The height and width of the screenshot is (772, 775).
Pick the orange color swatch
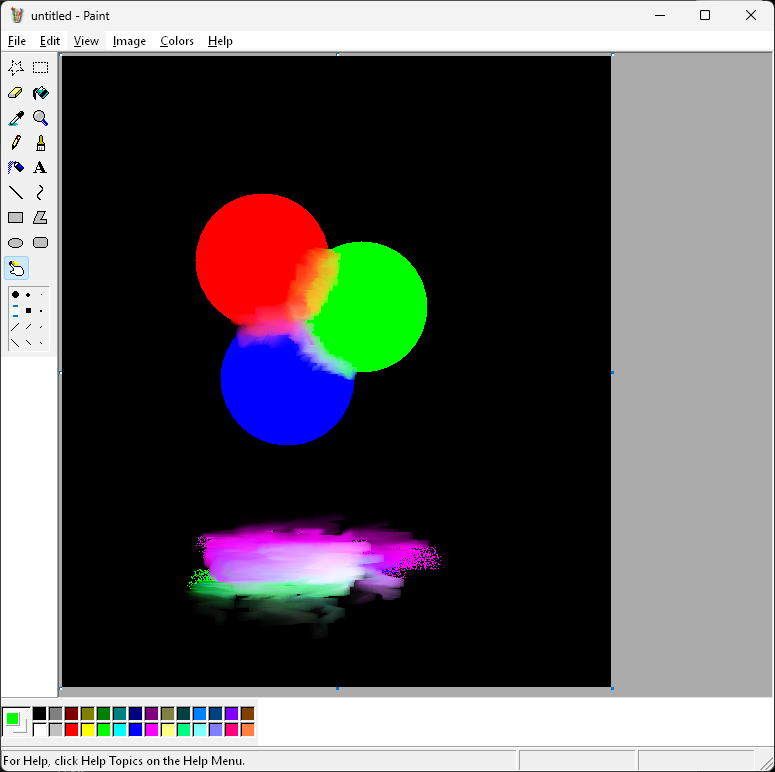pyautogui.click(x=248, y=729)
